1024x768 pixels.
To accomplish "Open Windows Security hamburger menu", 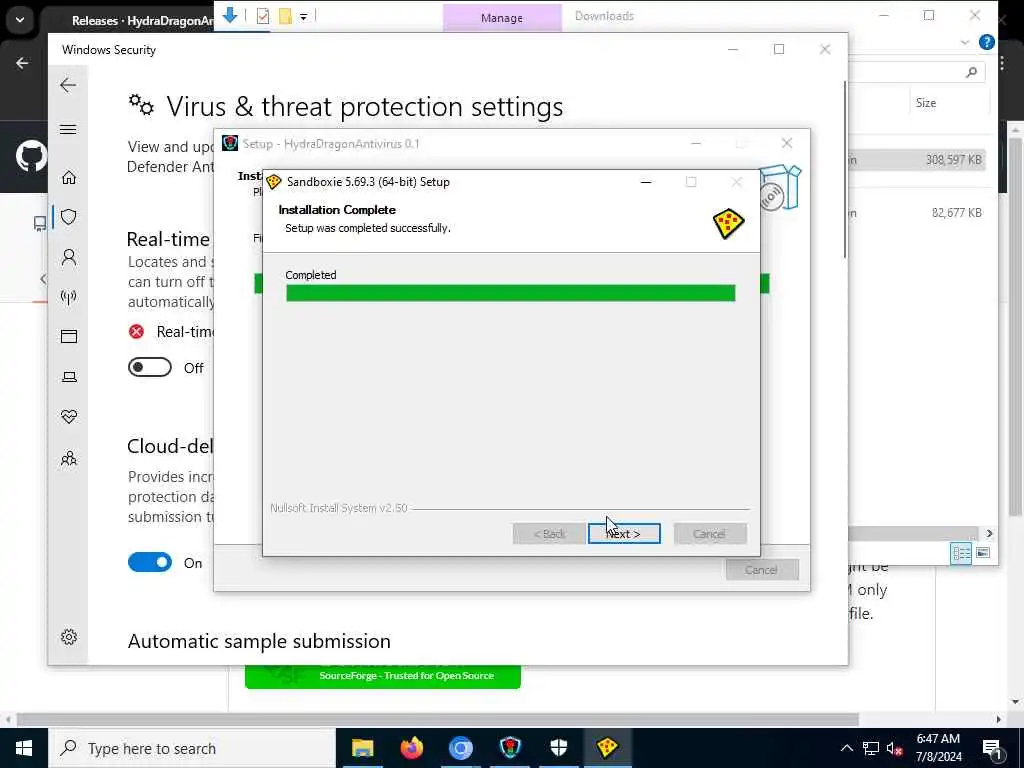I will [x=68, y=129].
